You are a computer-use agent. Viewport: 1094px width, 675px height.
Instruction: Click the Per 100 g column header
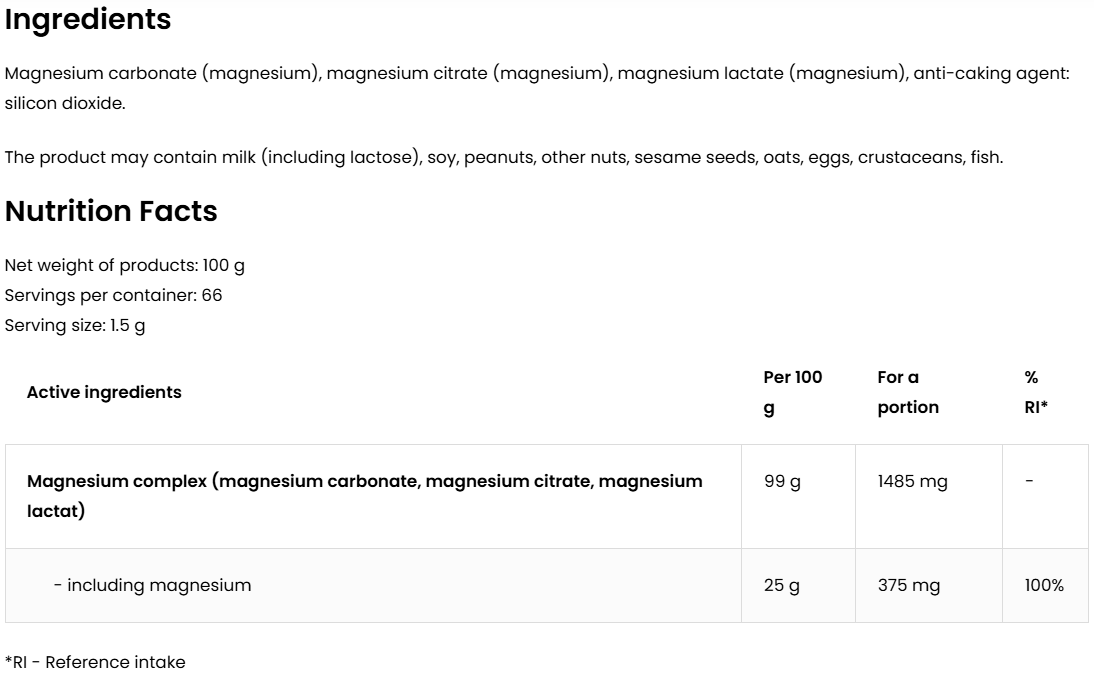[x=792, y=392]
